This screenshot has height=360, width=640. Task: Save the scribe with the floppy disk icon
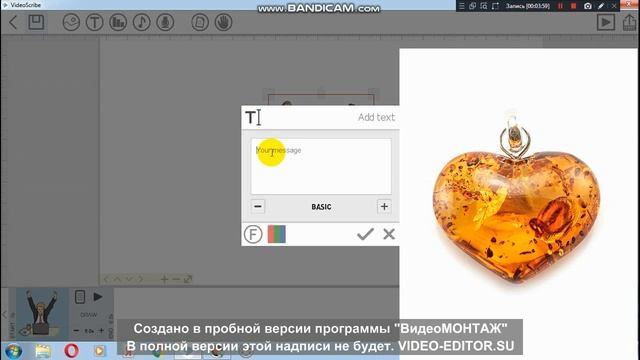pyautogui.click(x=36, y=22)
